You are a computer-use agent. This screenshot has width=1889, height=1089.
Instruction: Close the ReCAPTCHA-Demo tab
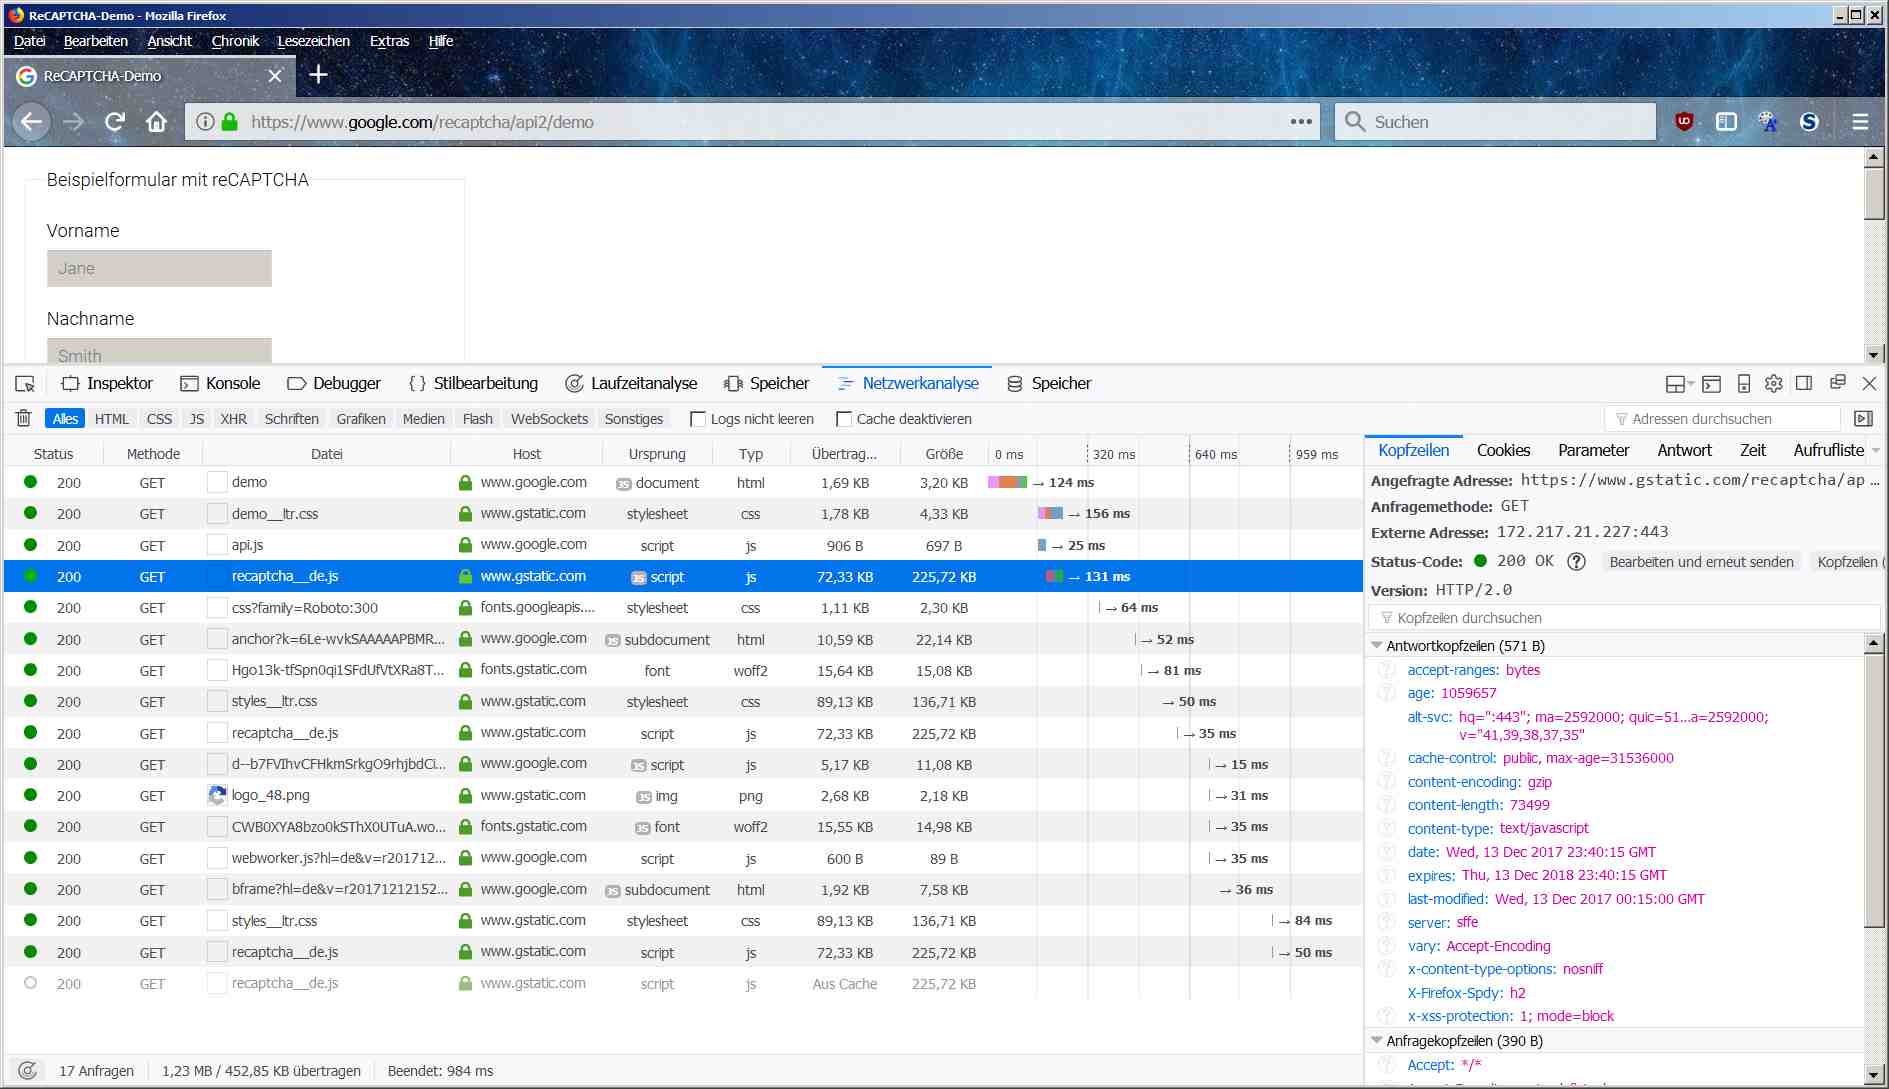click(x=275, y=76)
